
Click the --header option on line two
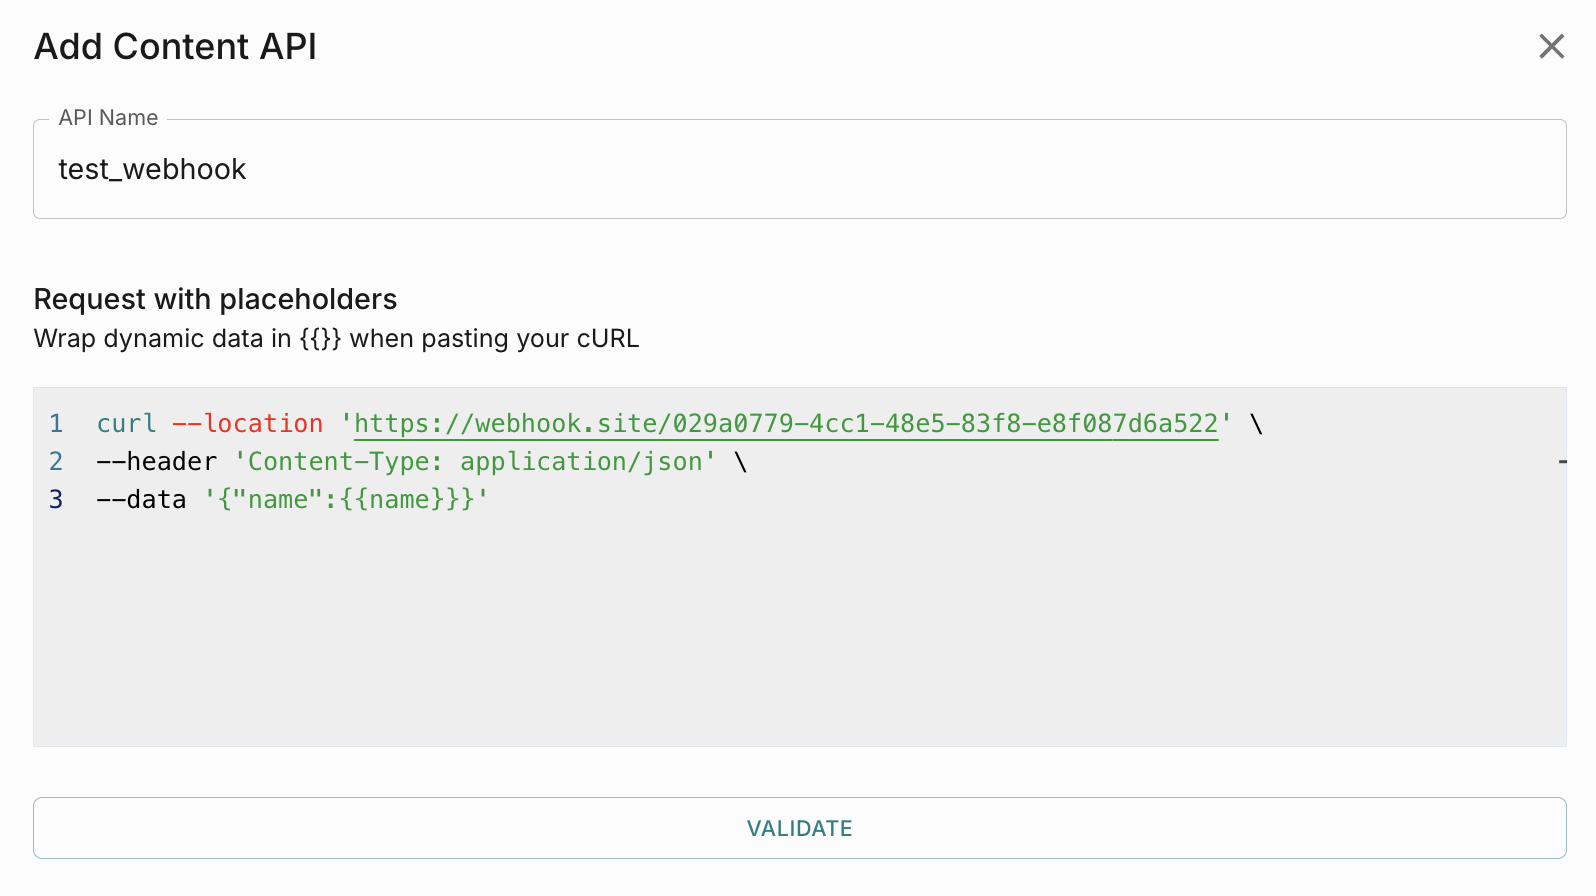click(157, 462)
